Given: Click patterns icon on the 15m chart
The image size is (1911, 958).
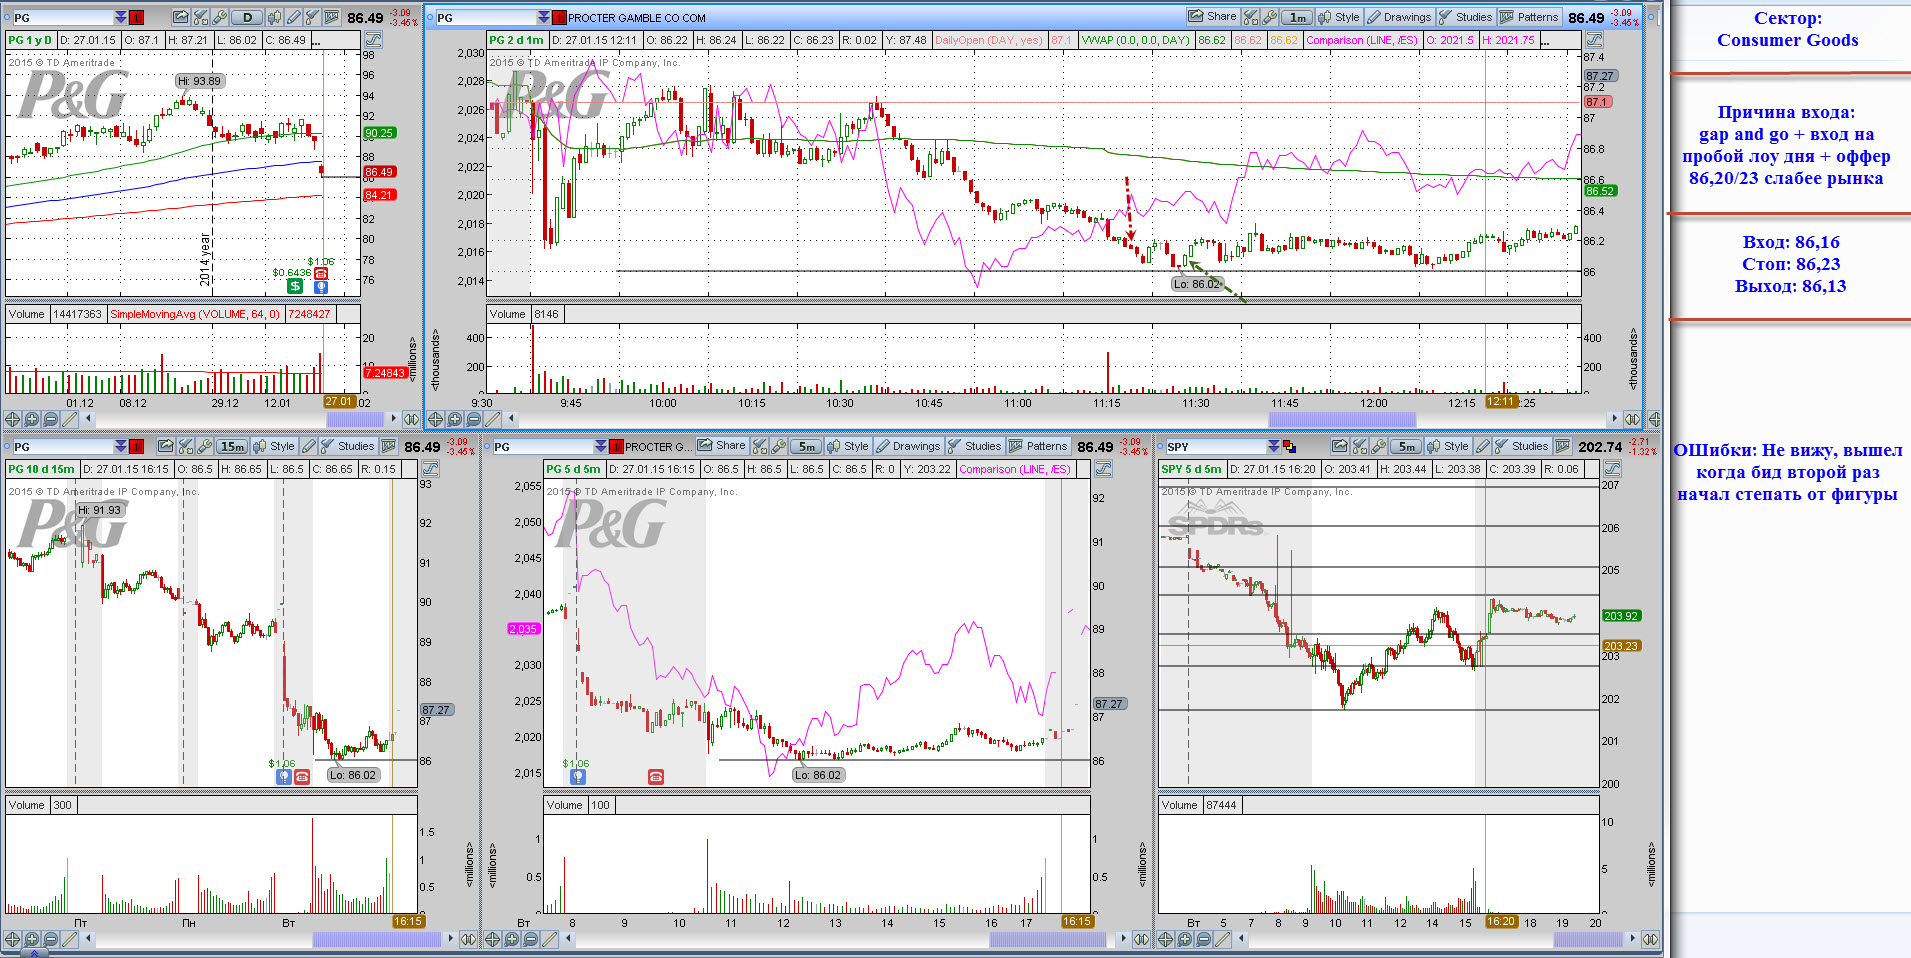Looking at the screenshot, I should (x=388, y=446).
